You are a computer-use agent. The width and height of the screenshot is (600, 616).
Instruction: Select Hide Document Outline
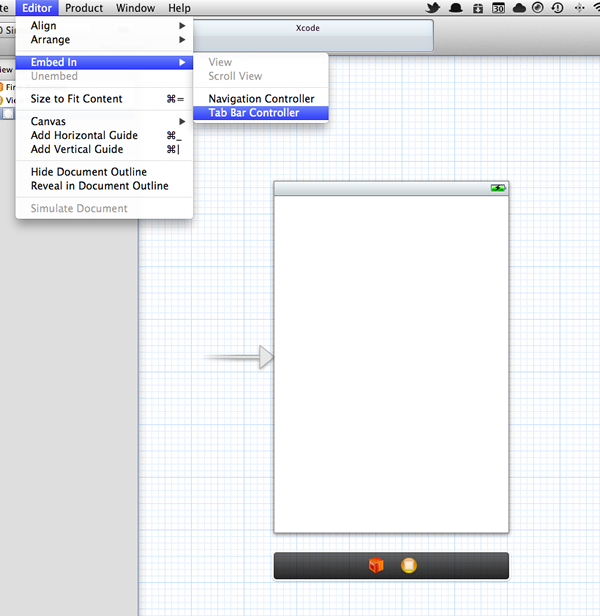[104, 172]
